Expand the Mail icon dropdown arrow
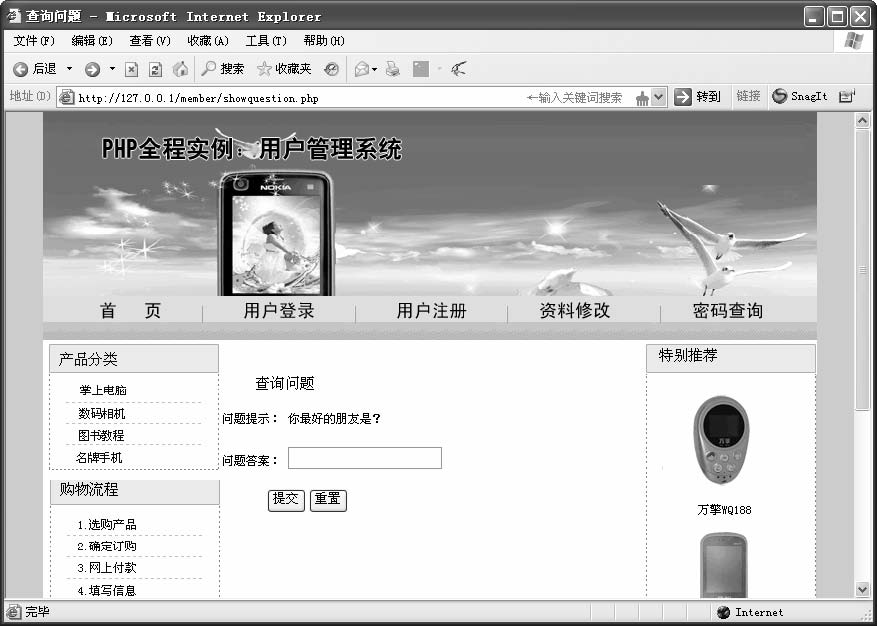Screen dimensions: 877x626 (x=375, y=69)
